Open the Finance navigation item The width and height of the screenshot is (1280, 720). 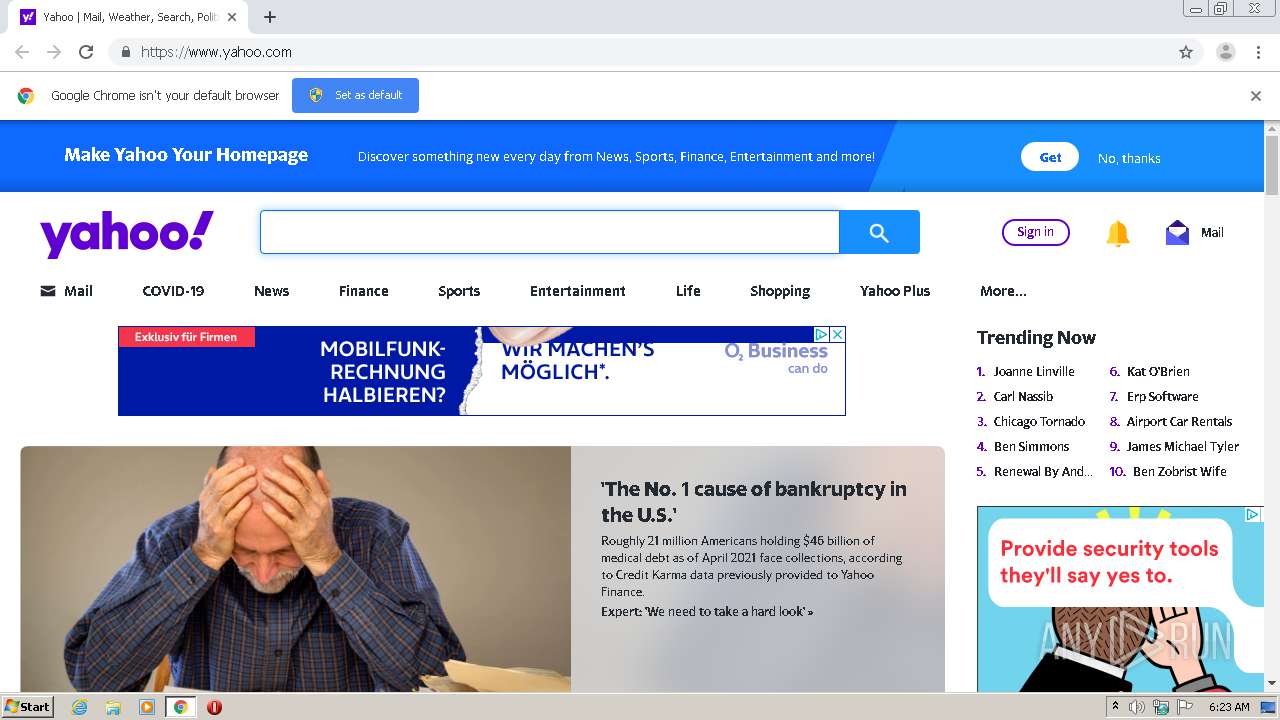click(x=363, y=291)
